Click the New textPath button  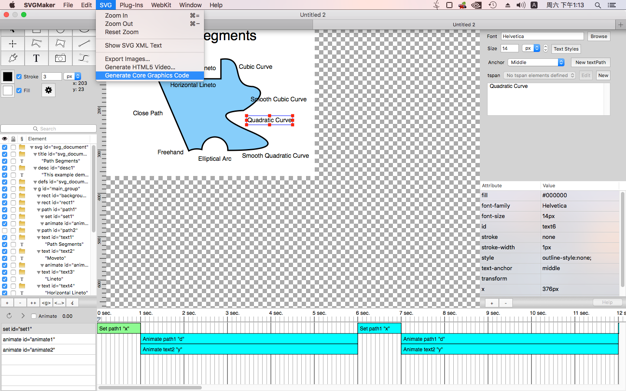coord(590,62)
